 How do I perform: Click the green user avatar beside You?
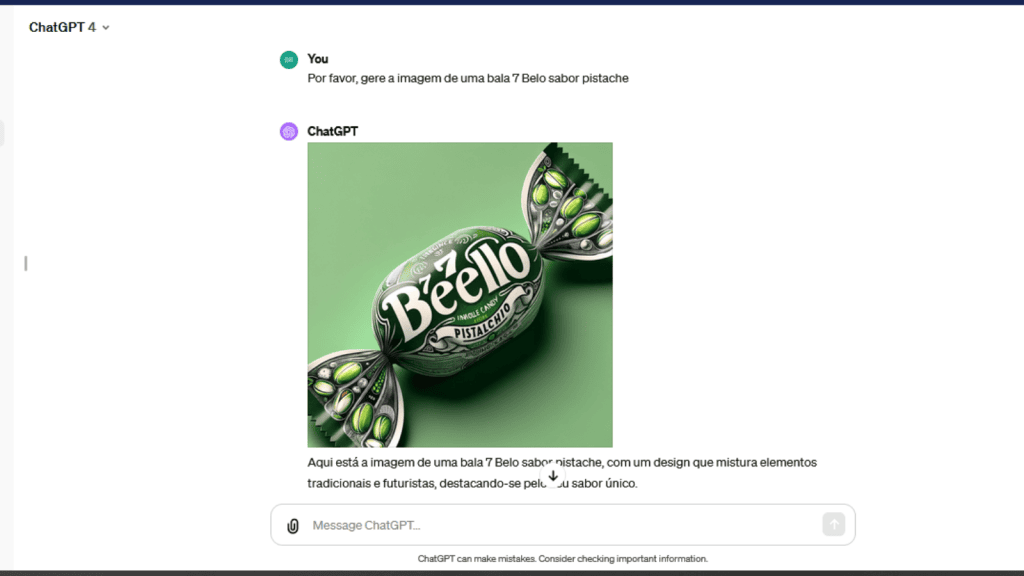[x=289, y=60]
